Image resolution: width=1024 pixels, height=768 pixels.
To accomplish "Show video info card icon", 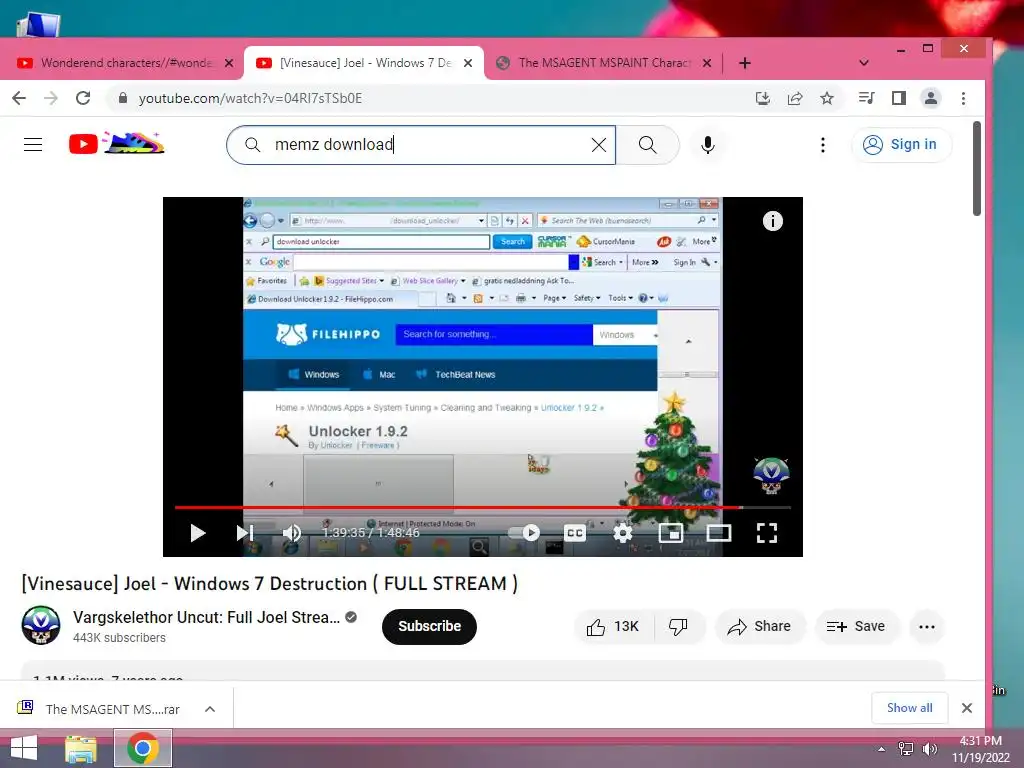I will [773, 221].
